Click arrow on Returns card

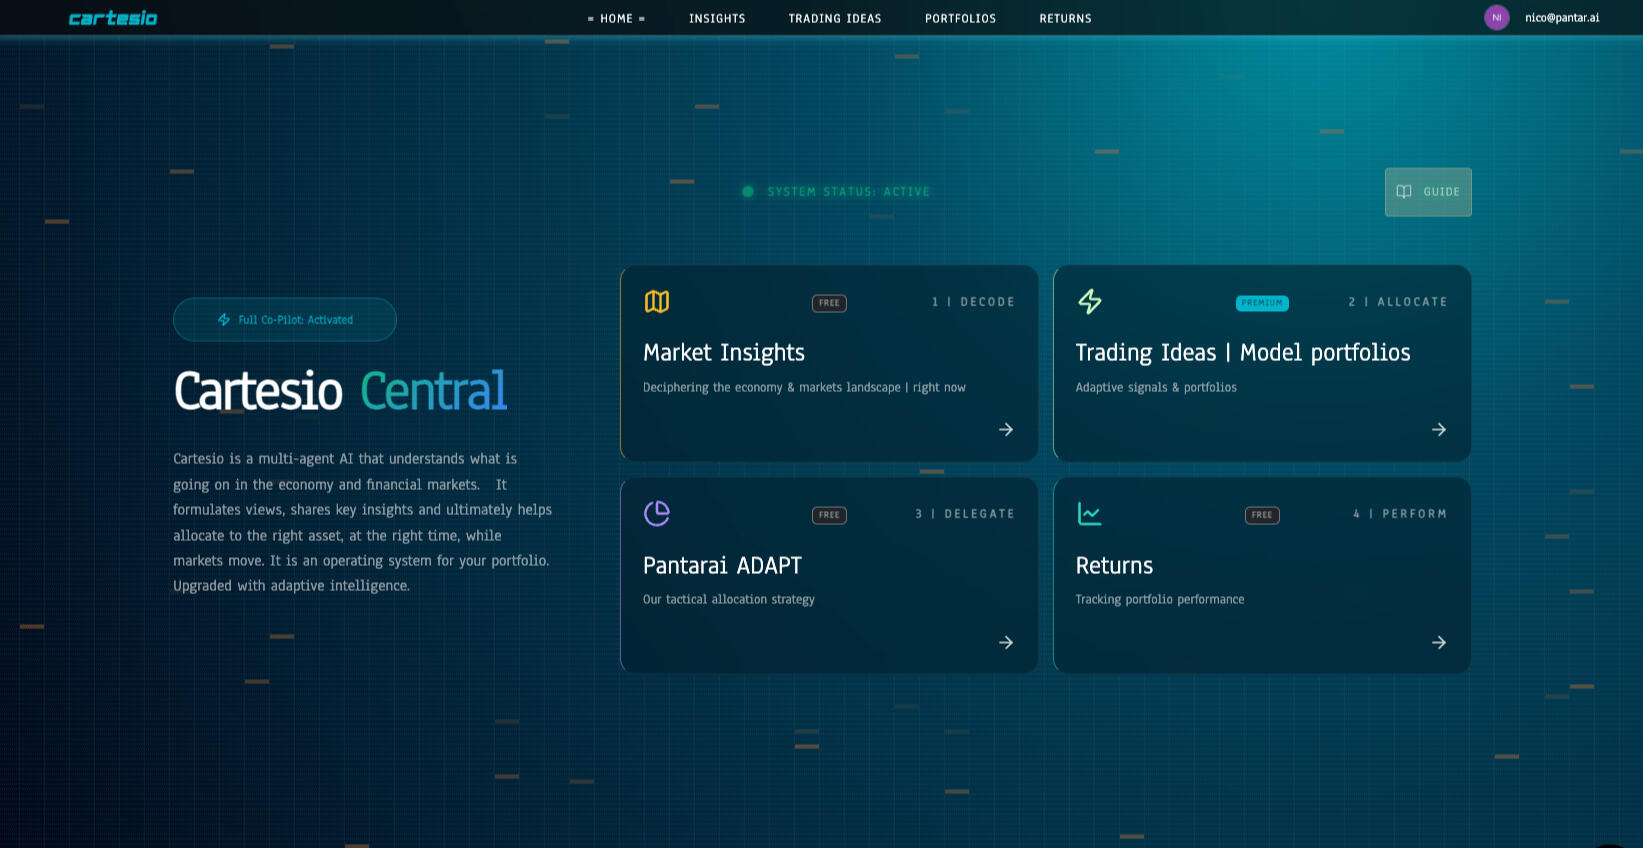tap(1439, 642)
